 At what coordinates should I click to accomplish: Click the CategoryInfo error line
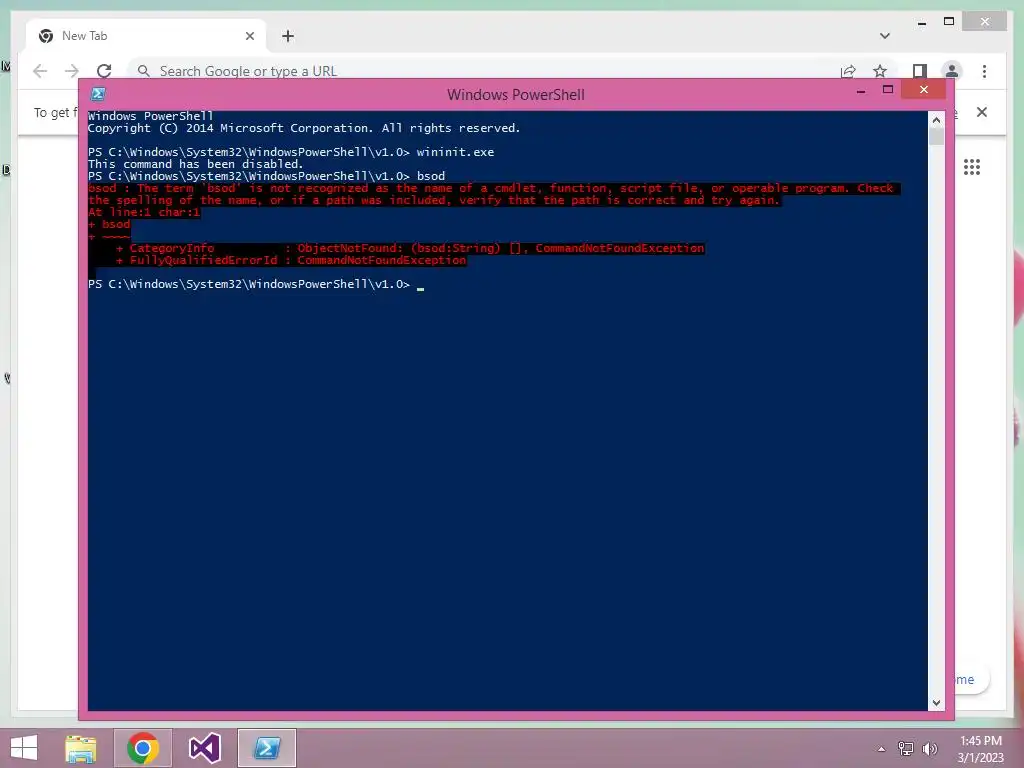click(x=410, y=248)
